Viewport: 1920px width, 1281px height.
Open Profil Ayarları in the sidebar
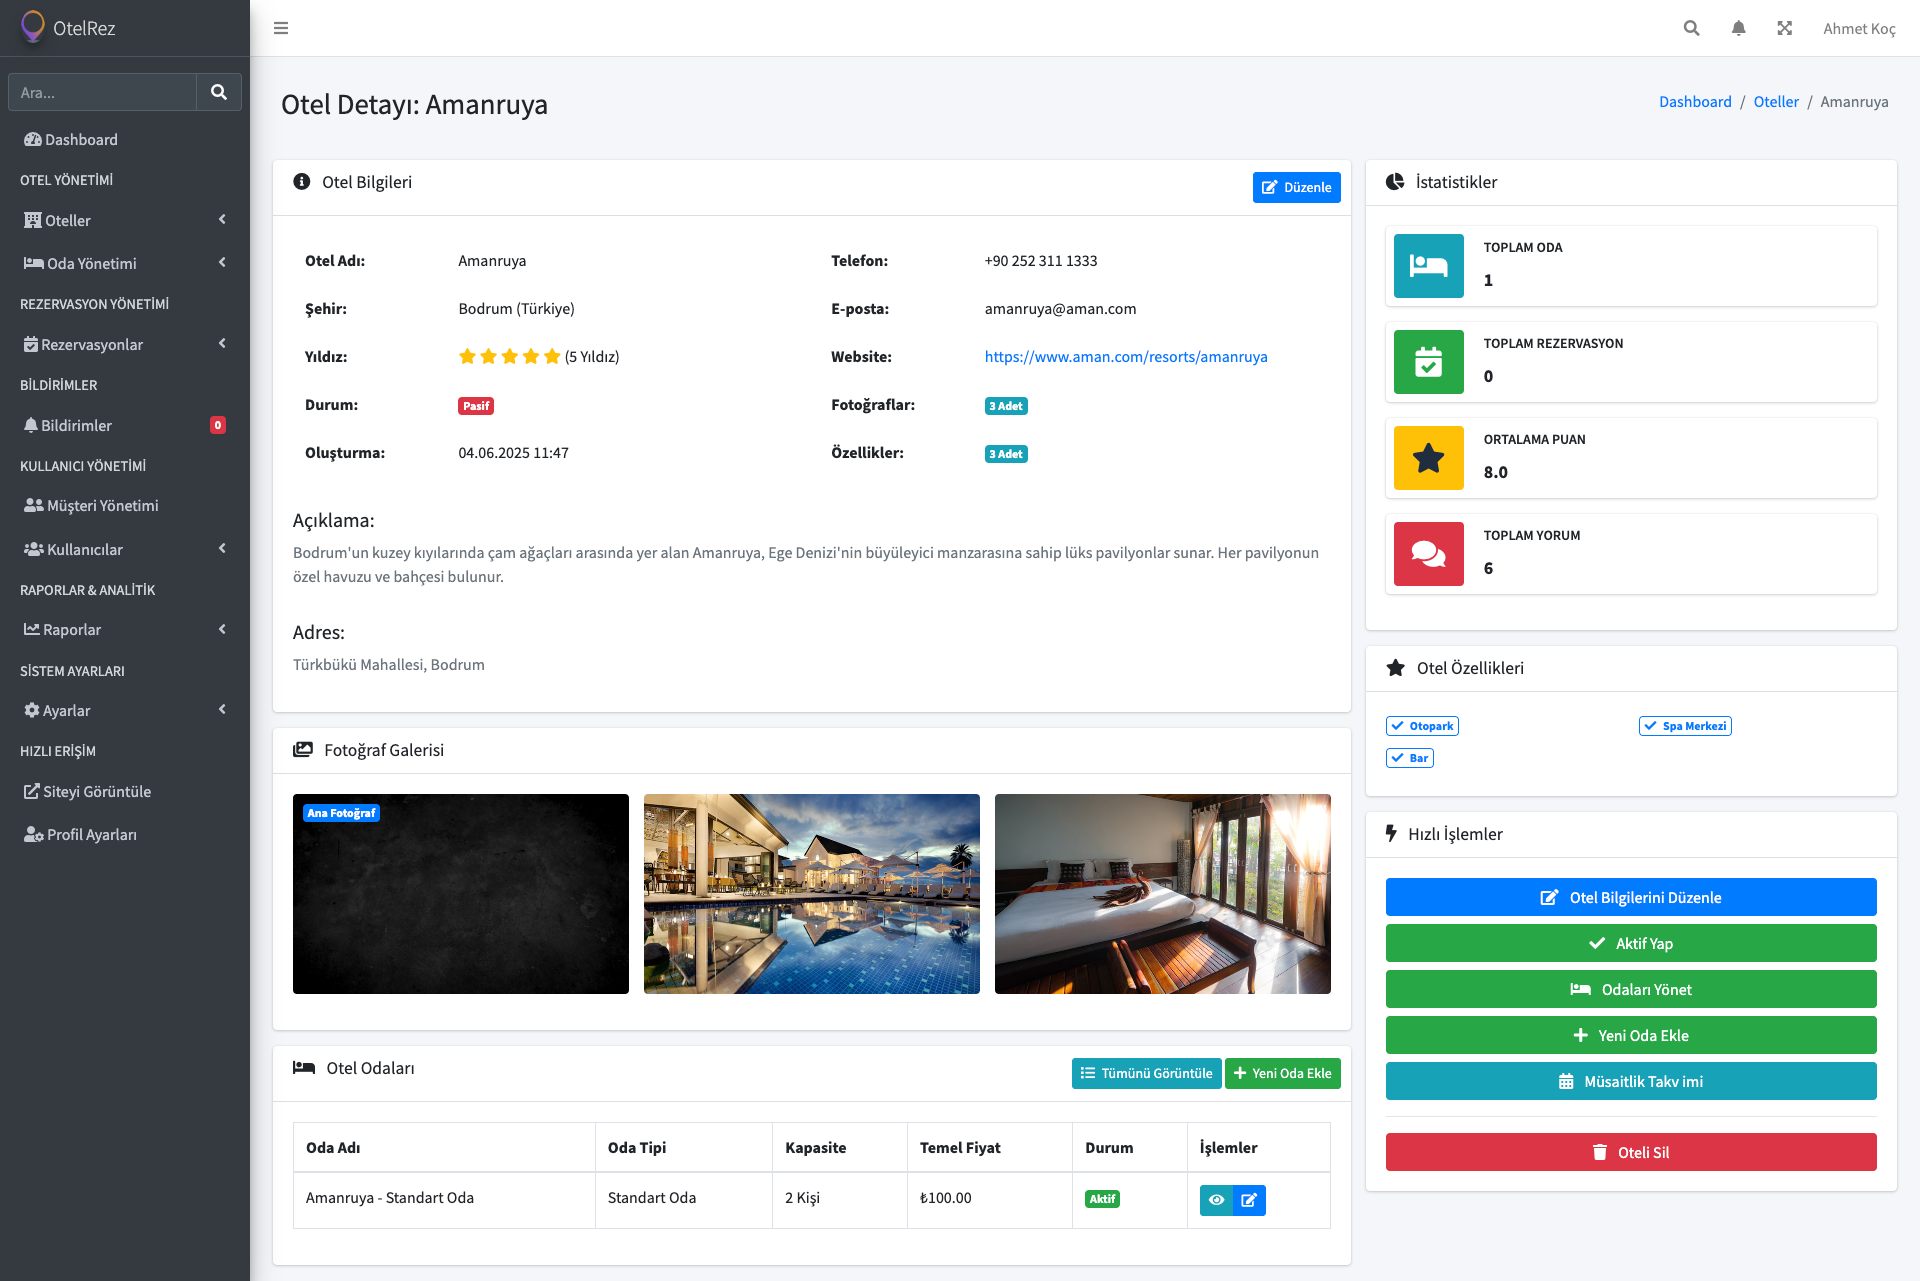[125, 834]
